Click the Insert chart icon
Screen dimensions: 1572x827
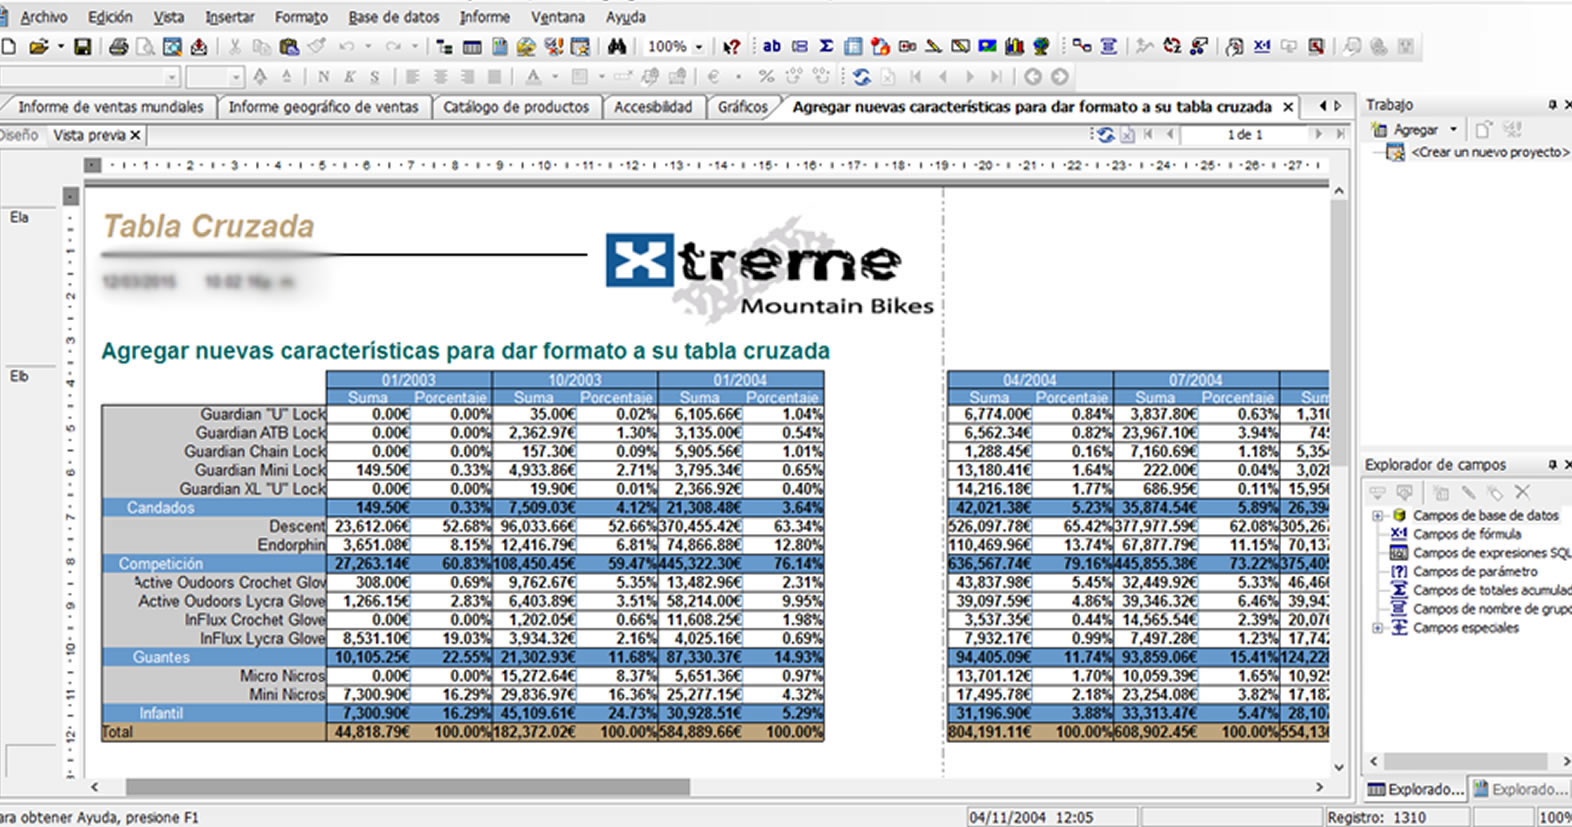[1014, 47]
